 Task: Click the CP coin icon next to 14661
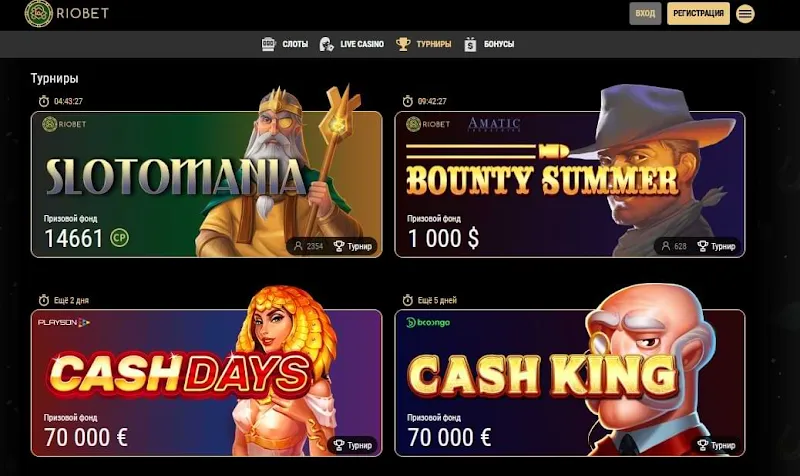click(x=120, y=238)
